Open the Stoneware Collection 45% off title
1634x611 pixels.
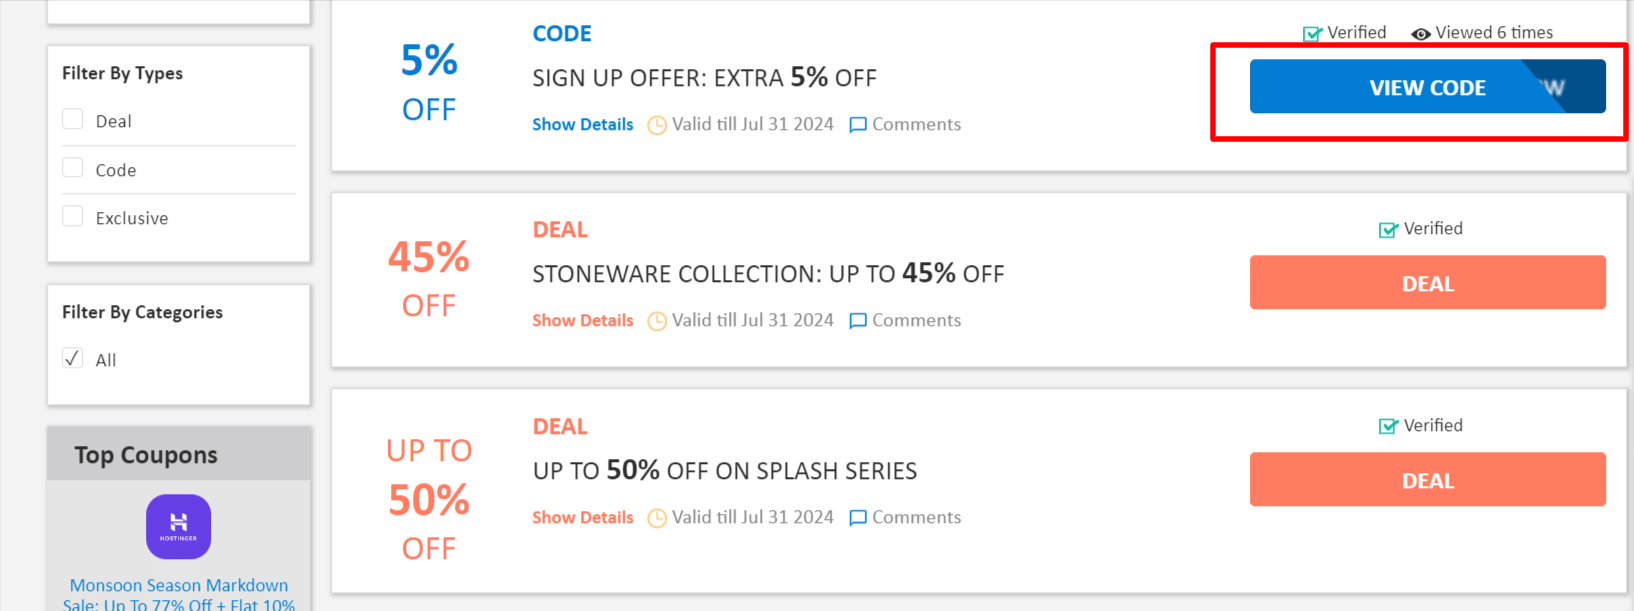pyautogui.click(x=767, y=274)
